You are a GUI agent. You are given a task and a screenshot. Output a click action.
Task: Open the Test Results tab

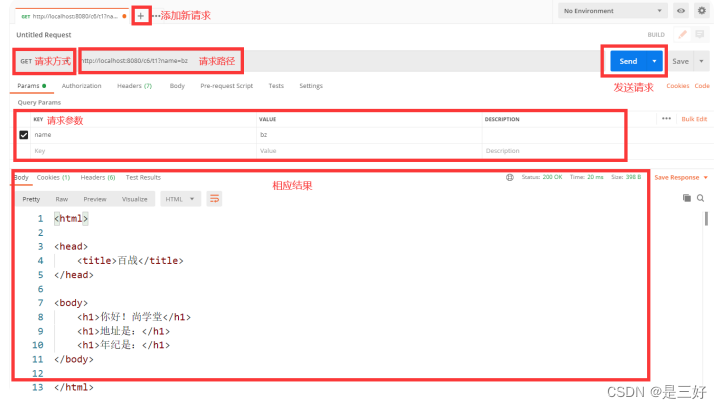point(143,178)
